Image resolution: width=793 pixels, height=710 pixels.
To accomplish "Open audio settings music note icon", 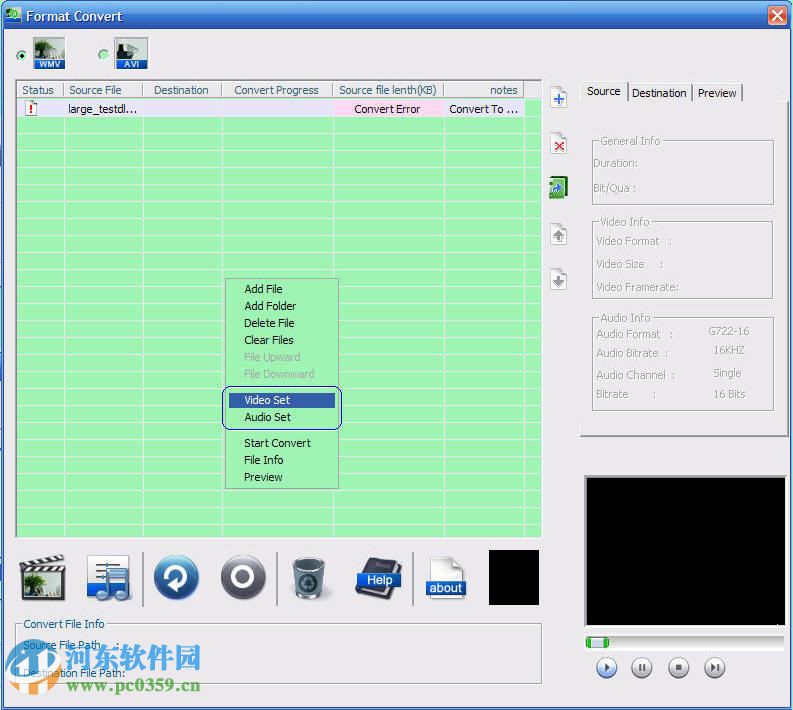I will (108, 577).
